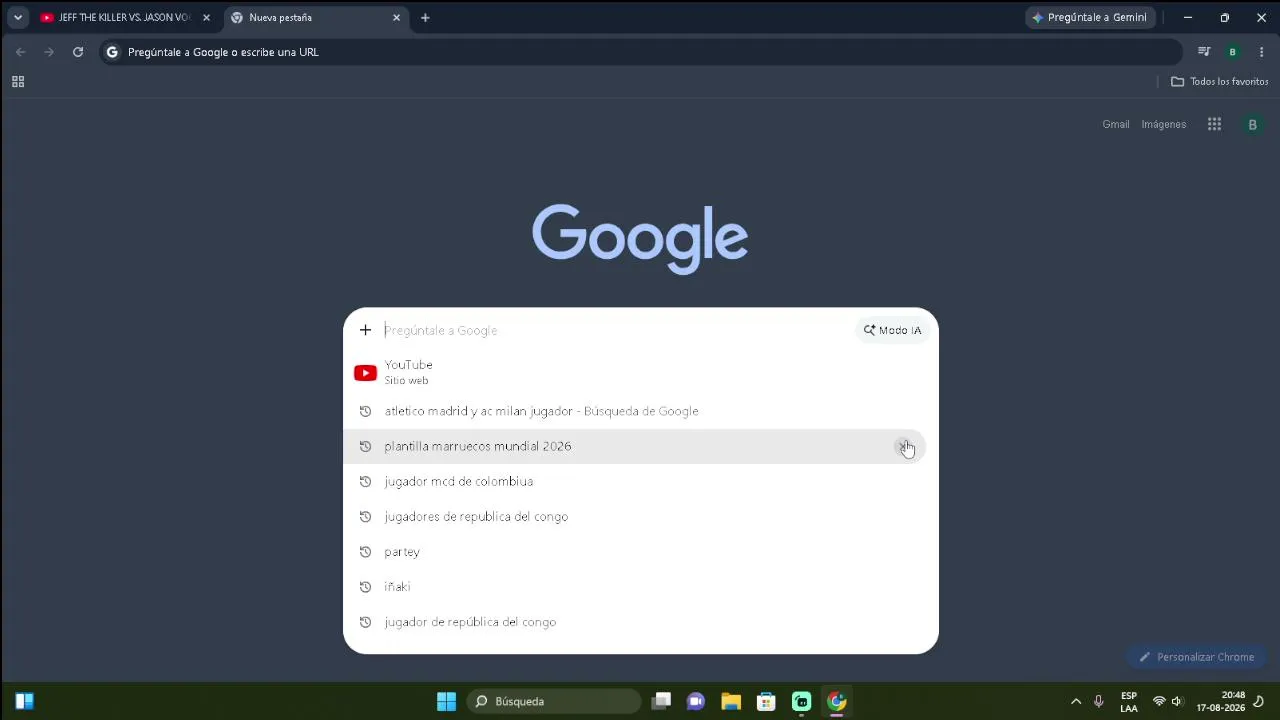Open the Windows Start menu
Screen dimensions: 1280x720
(x=446, y=701)
